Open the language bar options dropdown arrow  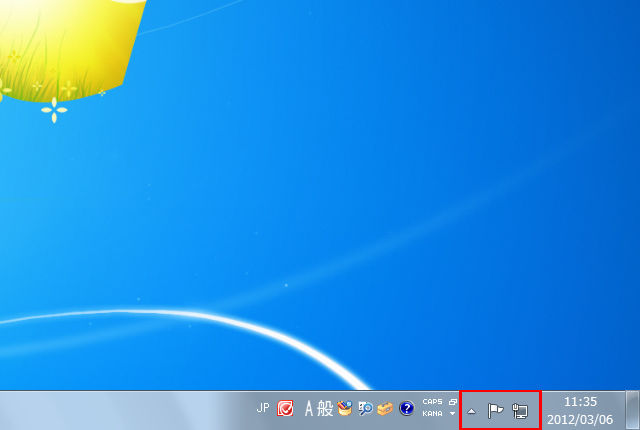[x=452, y=414]
